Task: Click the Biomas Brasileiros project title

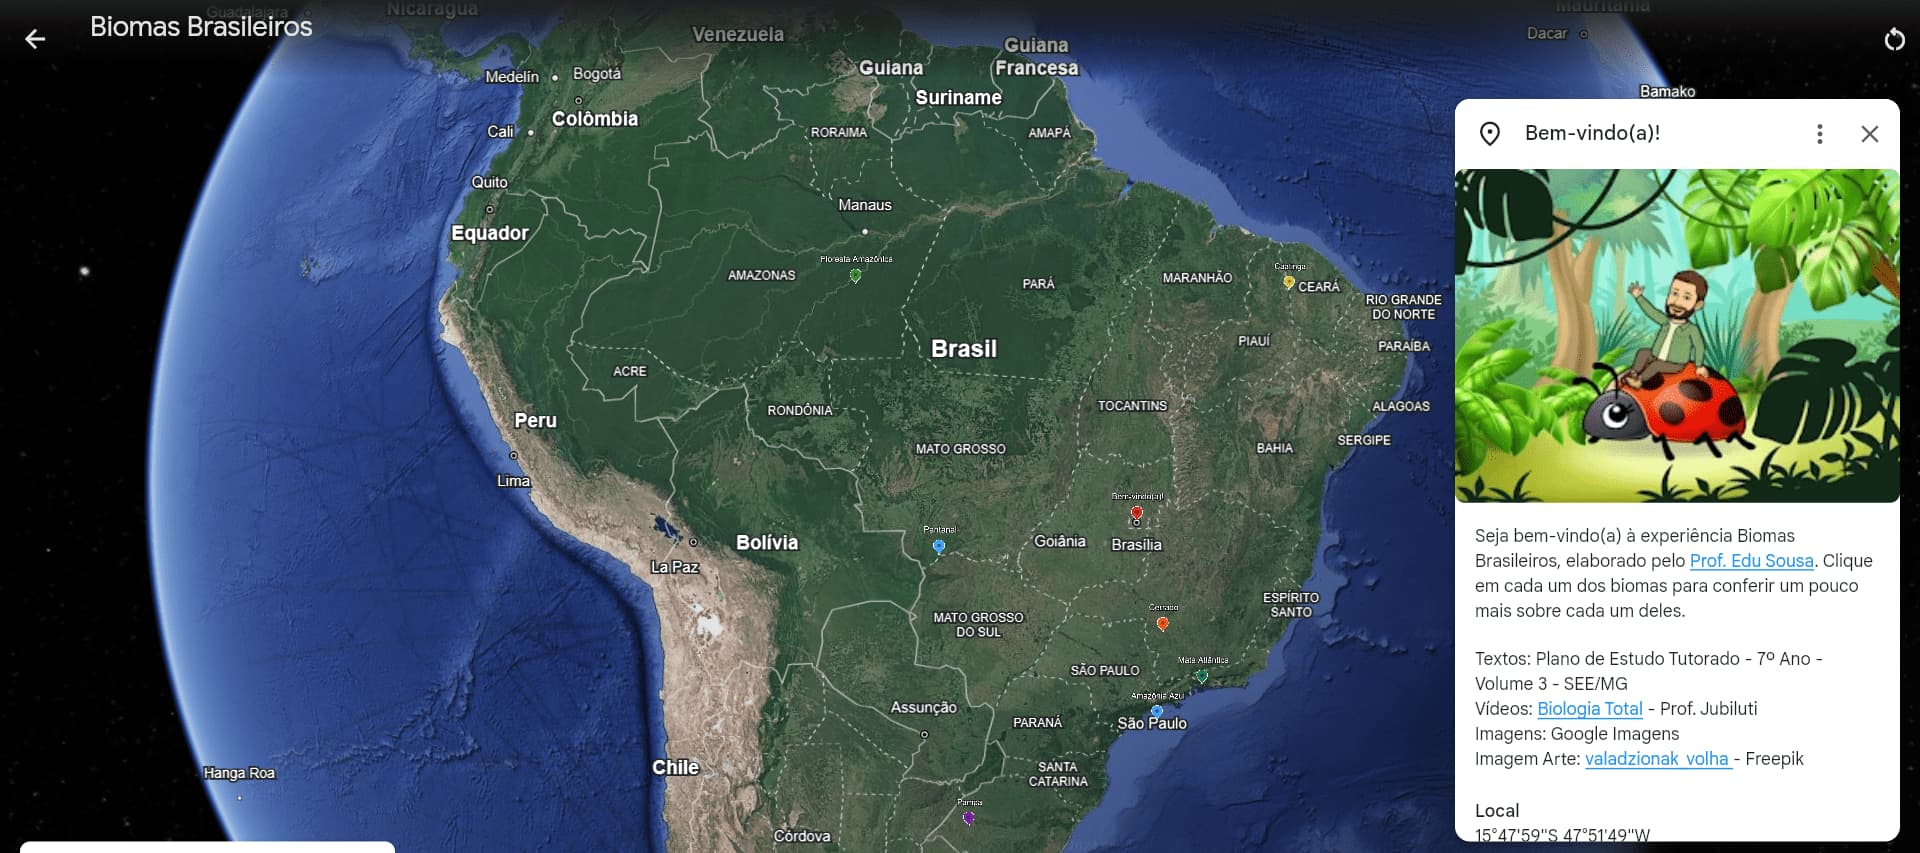Action: coord(201,27)
